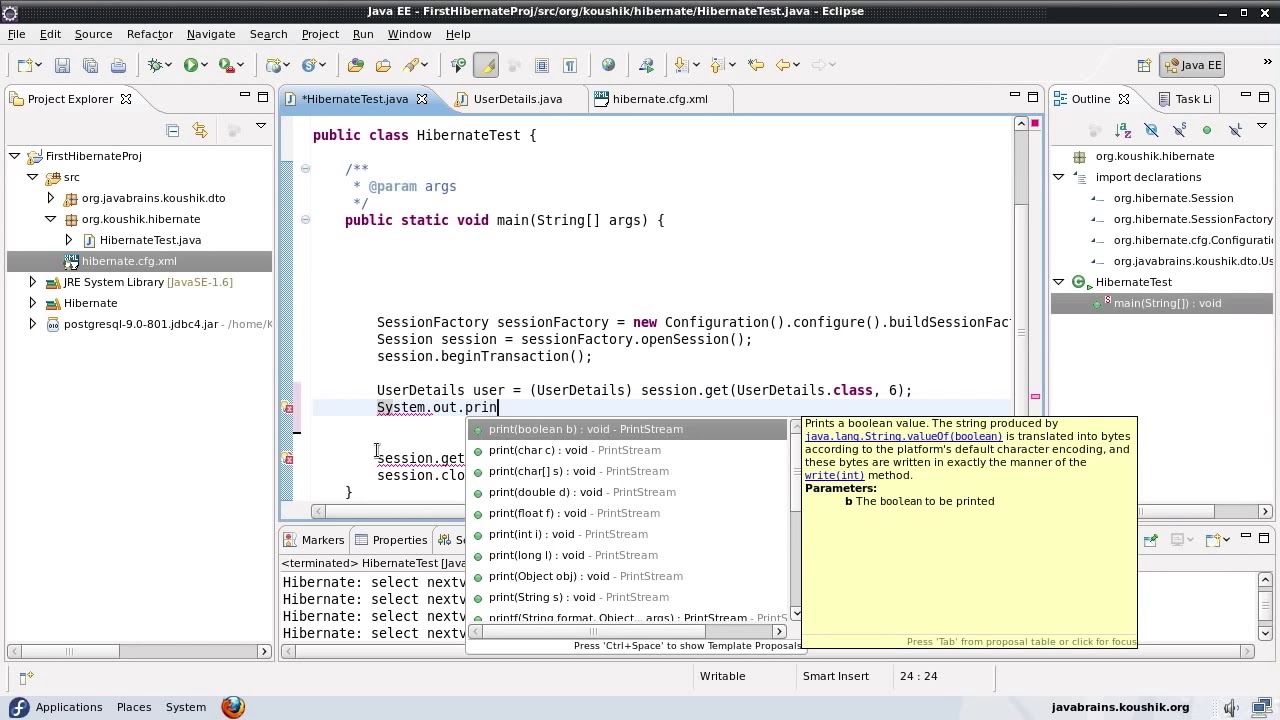Choose print(Object obj) completion proposal
The height and width of the screenshot is (720, 1280).
click(x=628, y=576)
